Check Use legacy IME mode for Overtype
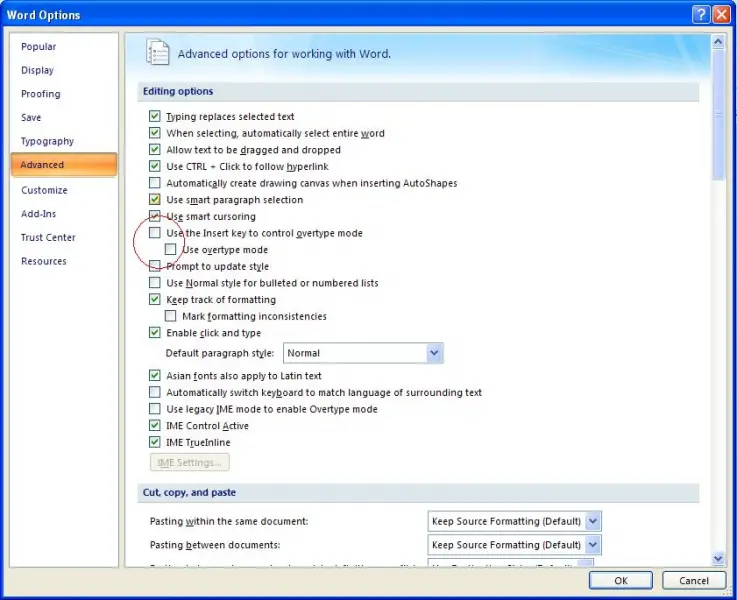The height and width of the screenshot is (600, 737). tap(155, 409)
